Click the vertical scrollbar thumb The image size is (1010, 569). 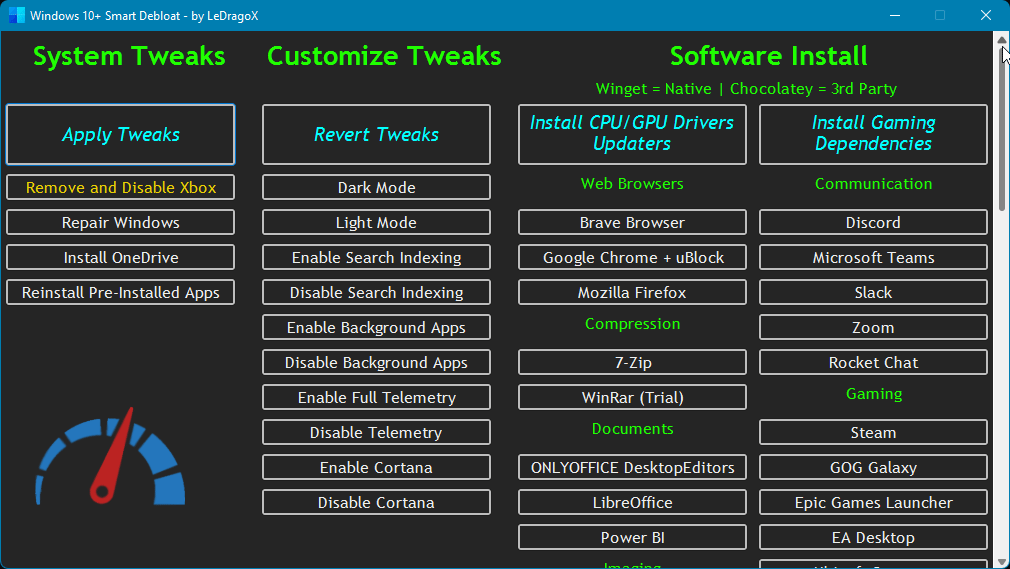[x=1002, y=128]
